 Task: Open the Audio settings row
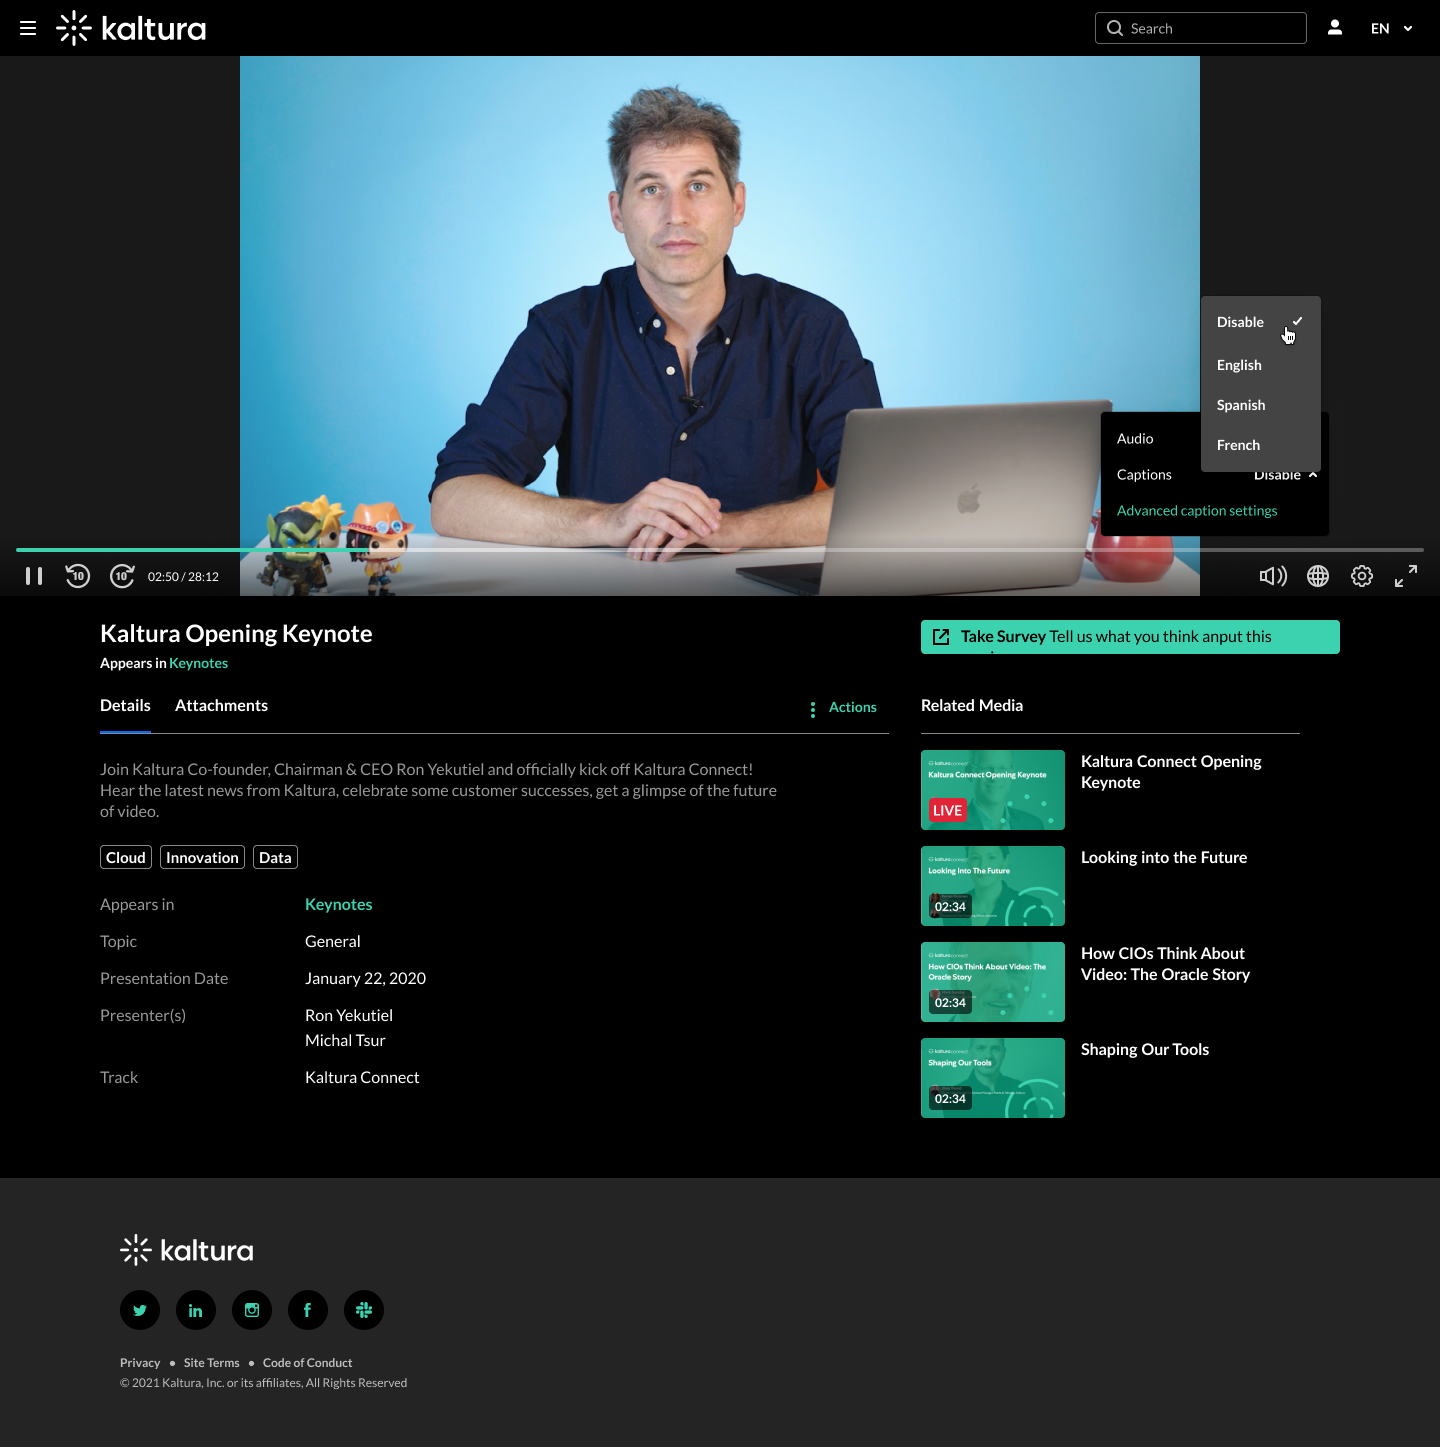pyautogui.click(x=1151, y=439)
